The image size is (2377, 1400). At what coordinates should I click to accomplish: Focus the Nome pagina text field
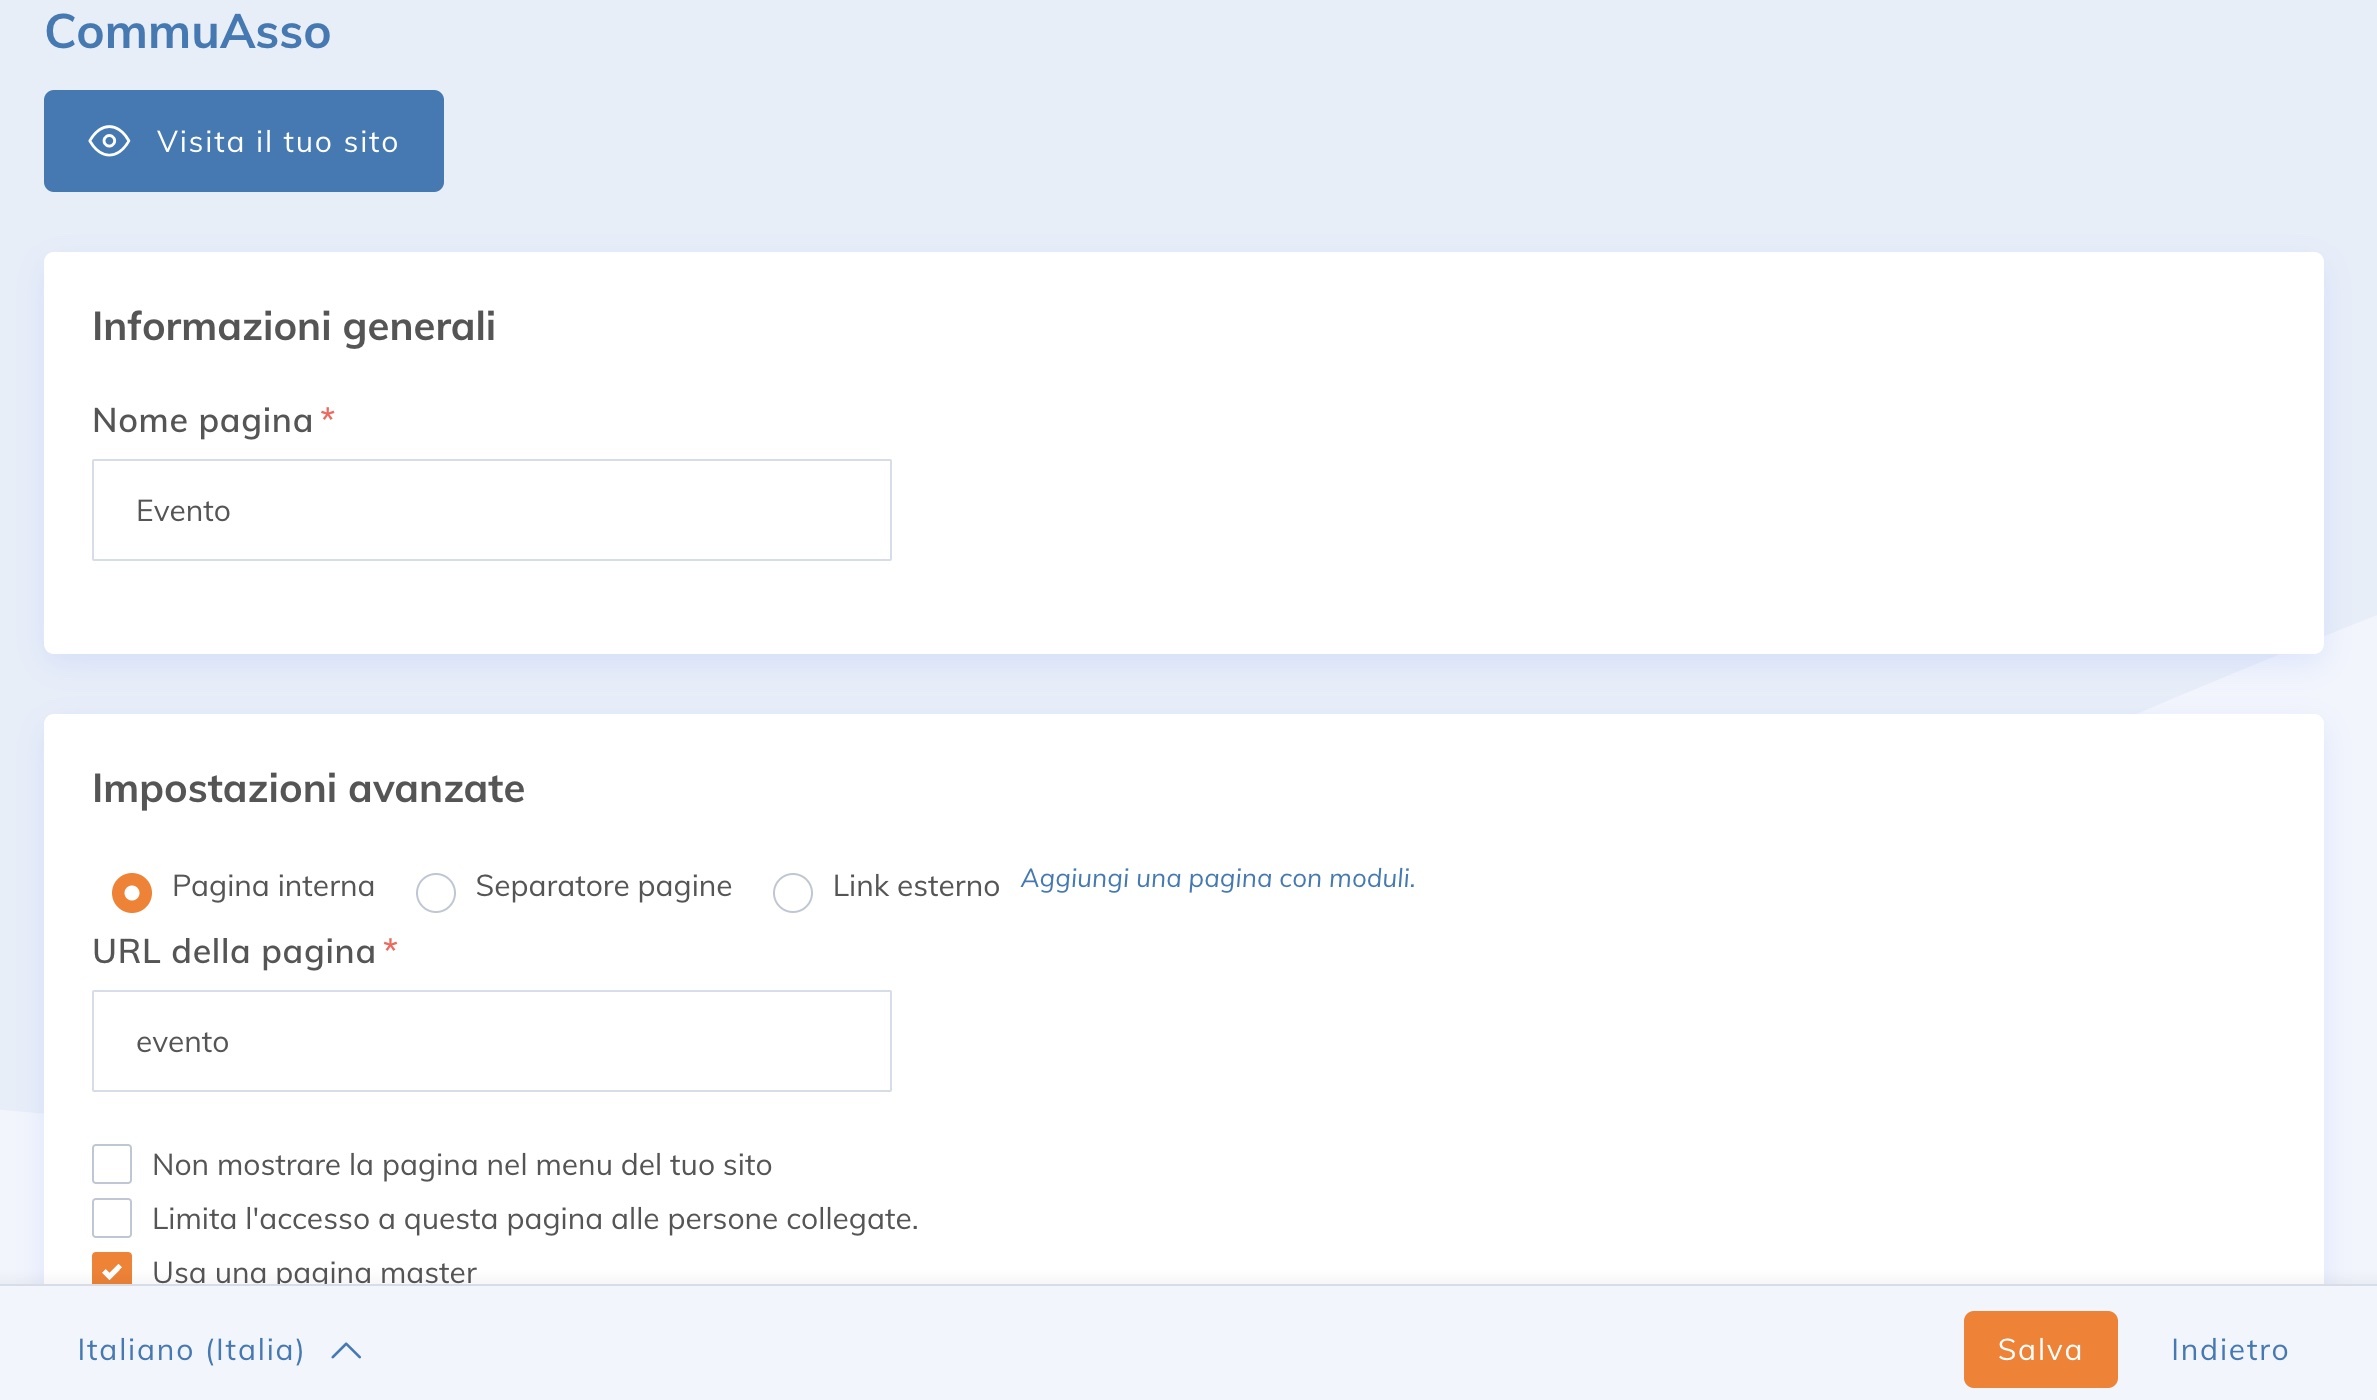click(491, 510)
